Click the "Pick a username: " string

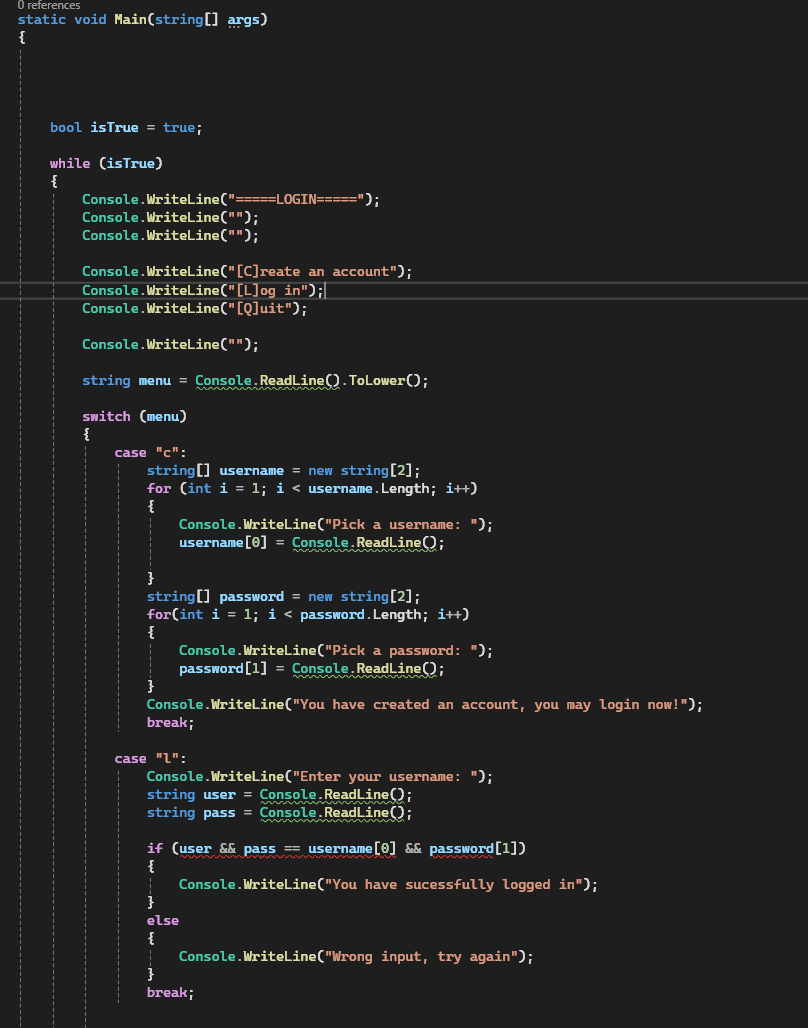pyautogui.click(x=401, y=524)
